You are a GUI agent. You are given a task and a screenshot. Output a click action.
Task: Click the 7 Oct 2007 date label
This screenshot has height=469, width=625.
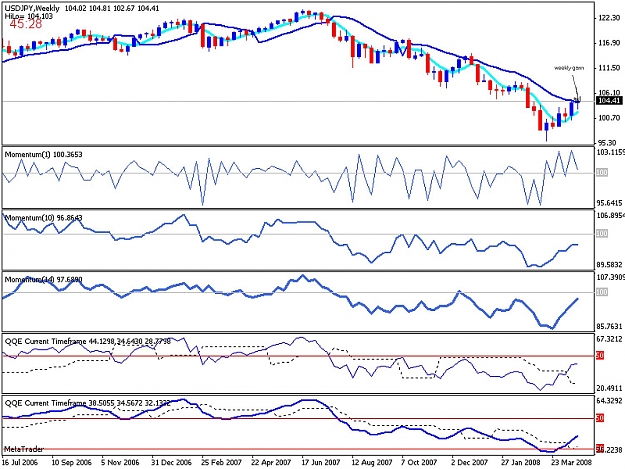point(421,462)
